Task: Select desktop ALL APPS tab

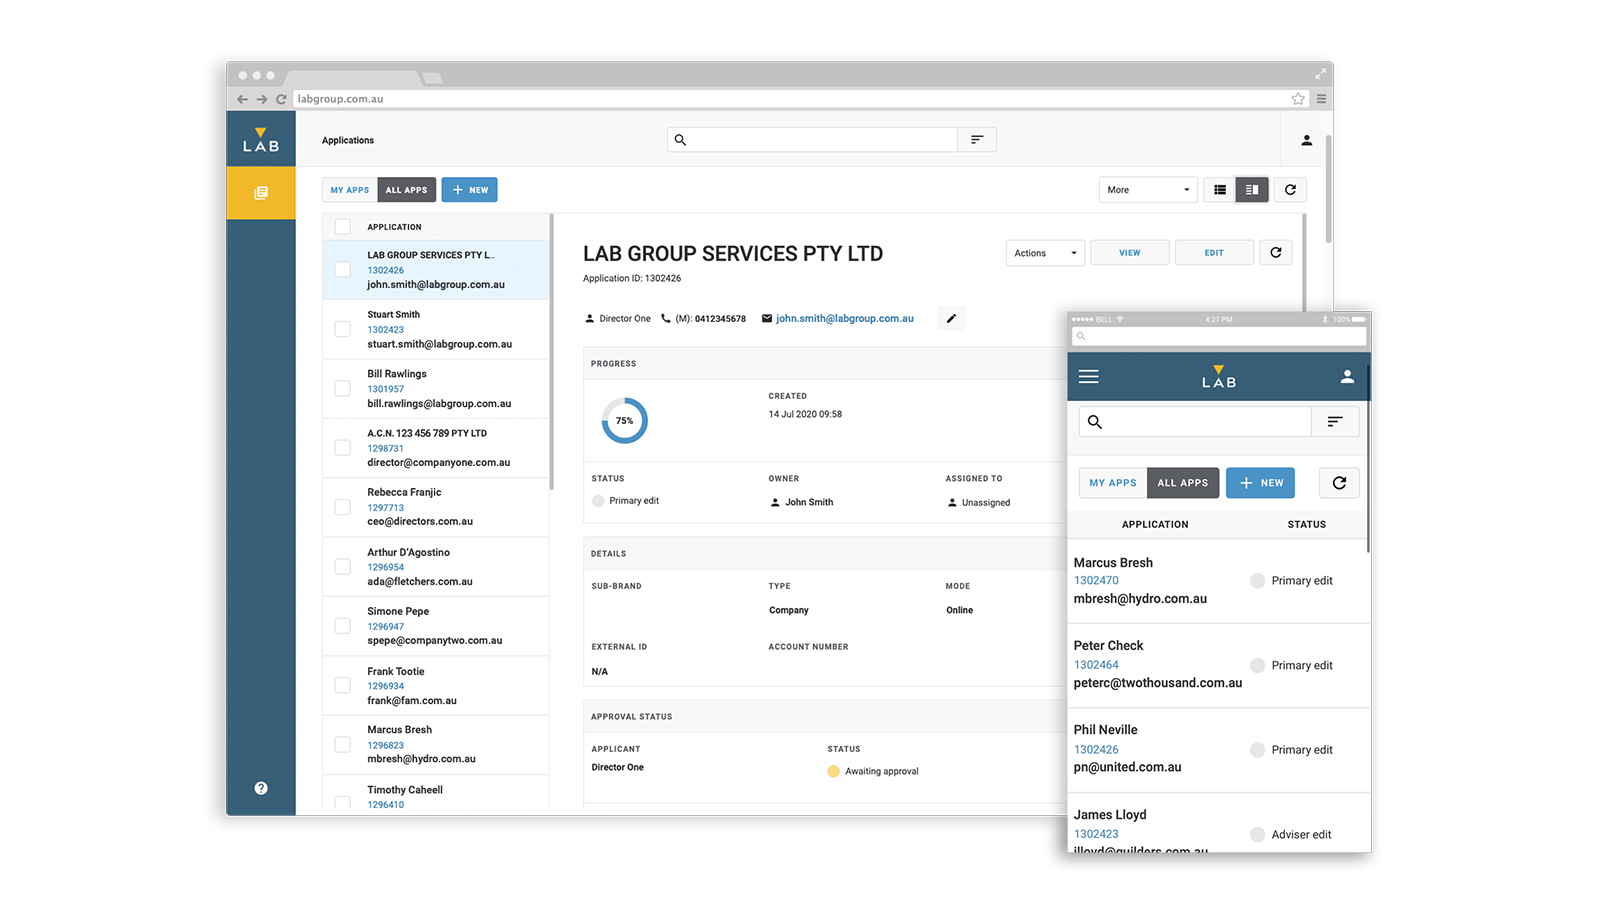Action: pos(406,190)
